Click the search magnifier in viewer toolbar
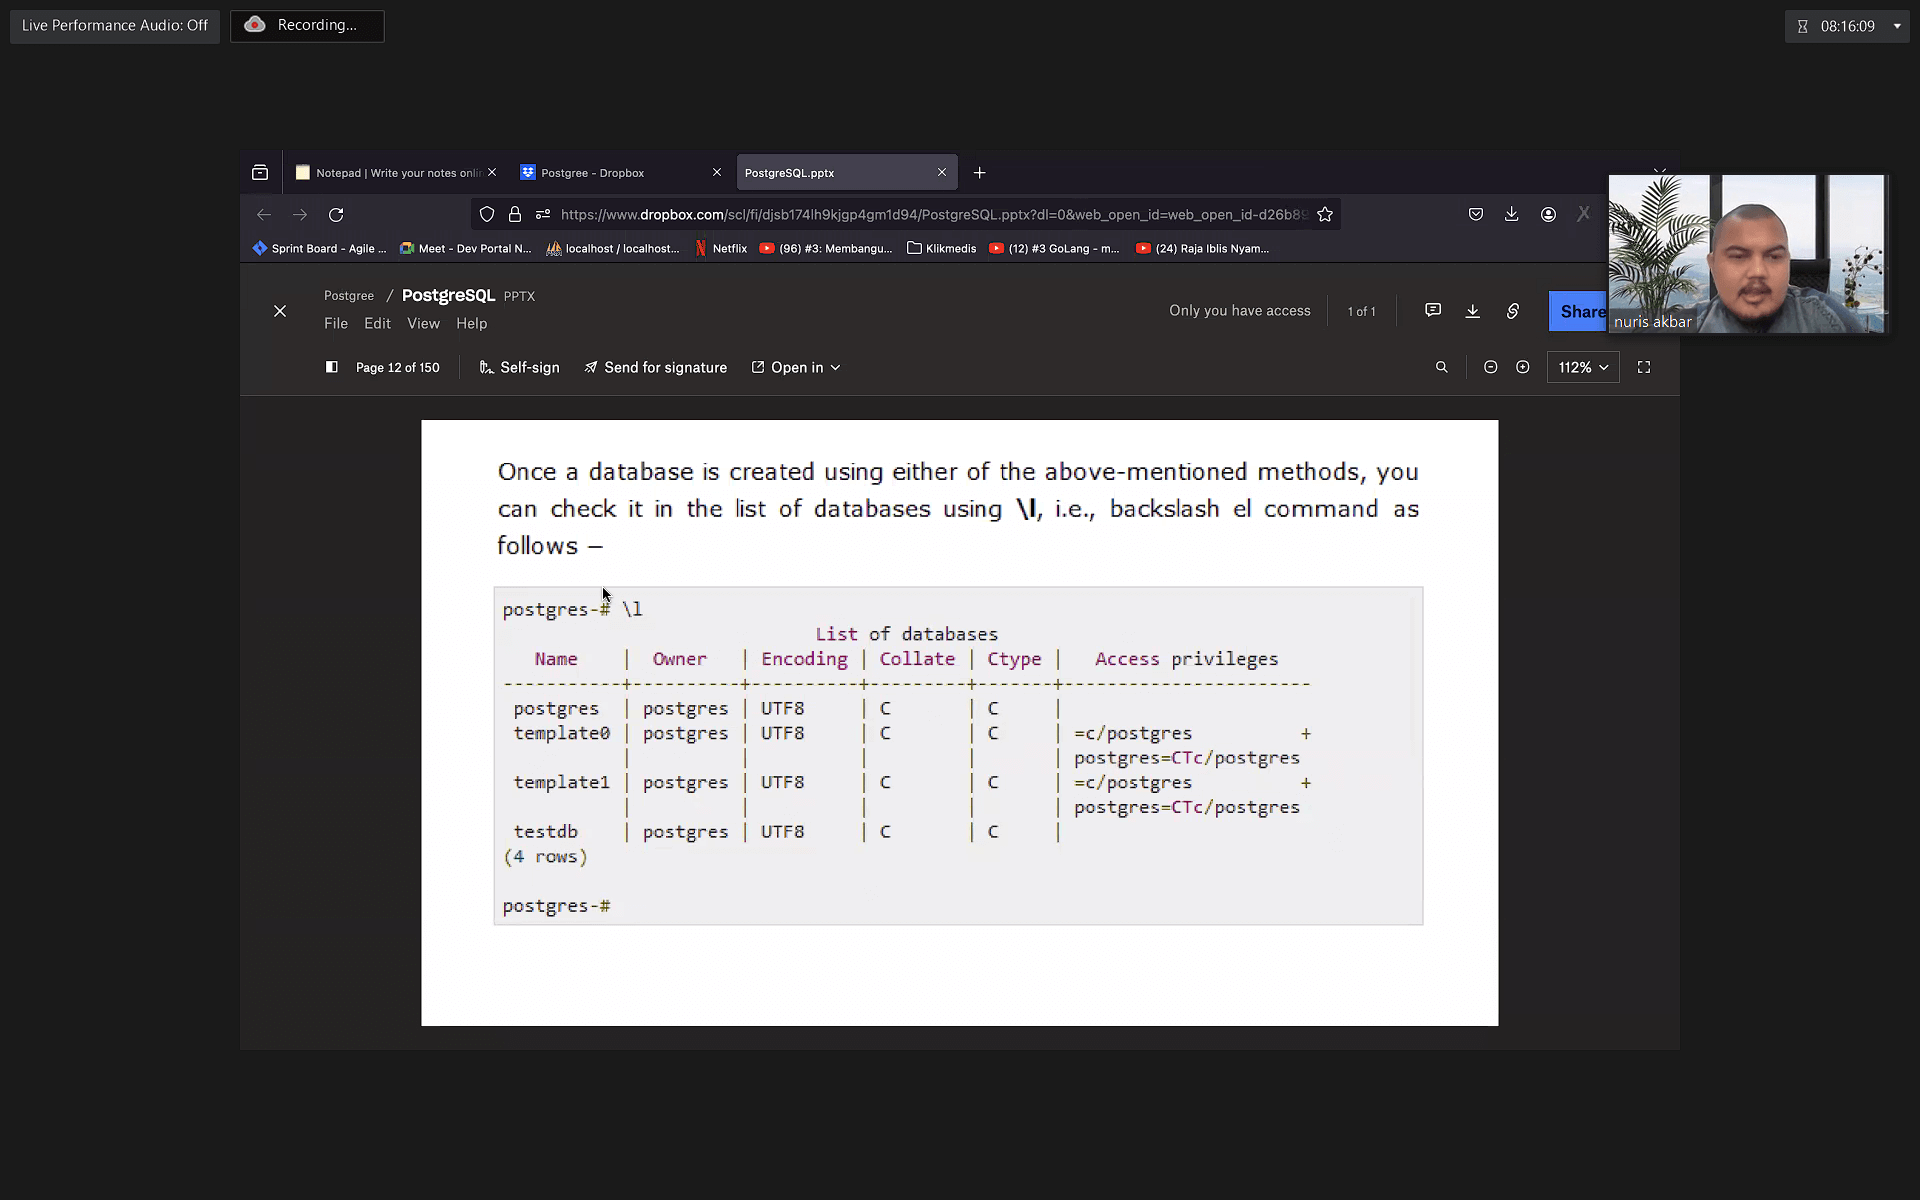 pos(1441,367)
